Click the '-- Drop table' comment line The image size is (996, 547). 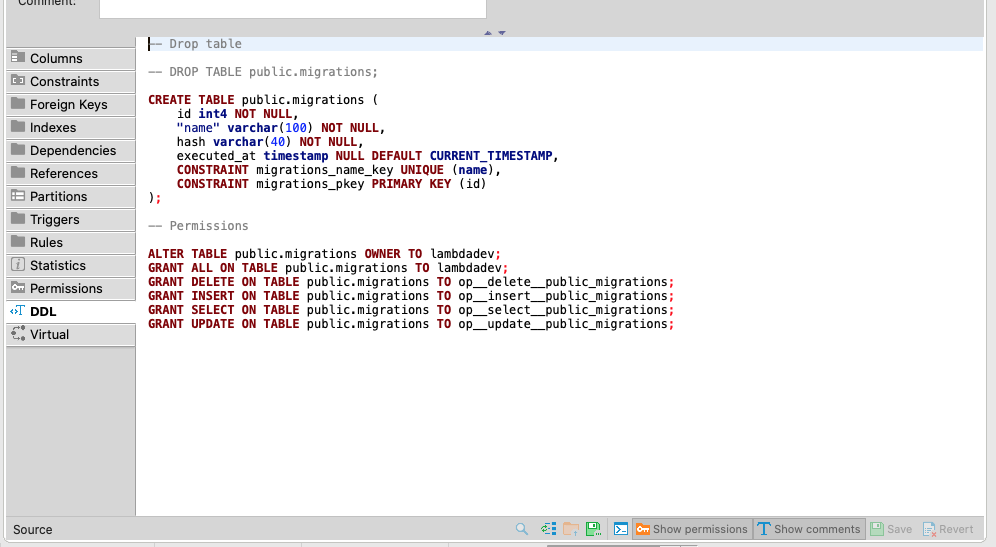[x=195, y=44]
